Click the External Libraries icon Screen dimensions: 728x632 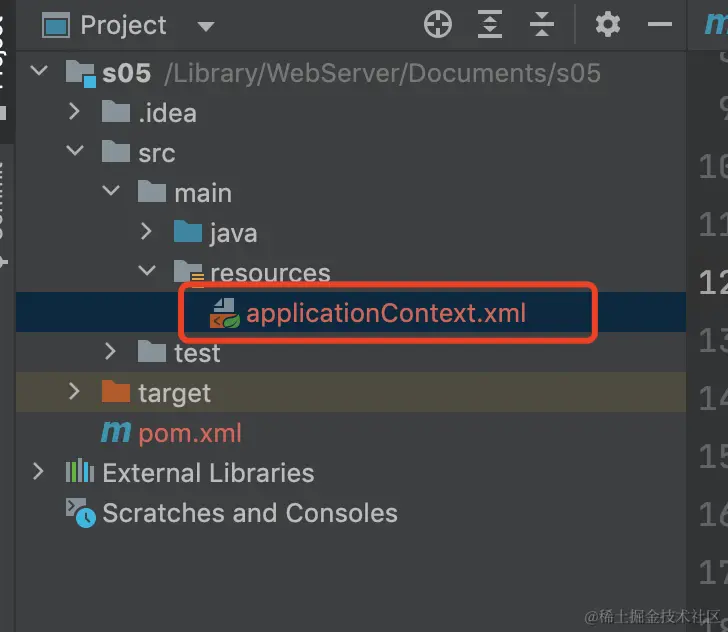click(80, 473)
